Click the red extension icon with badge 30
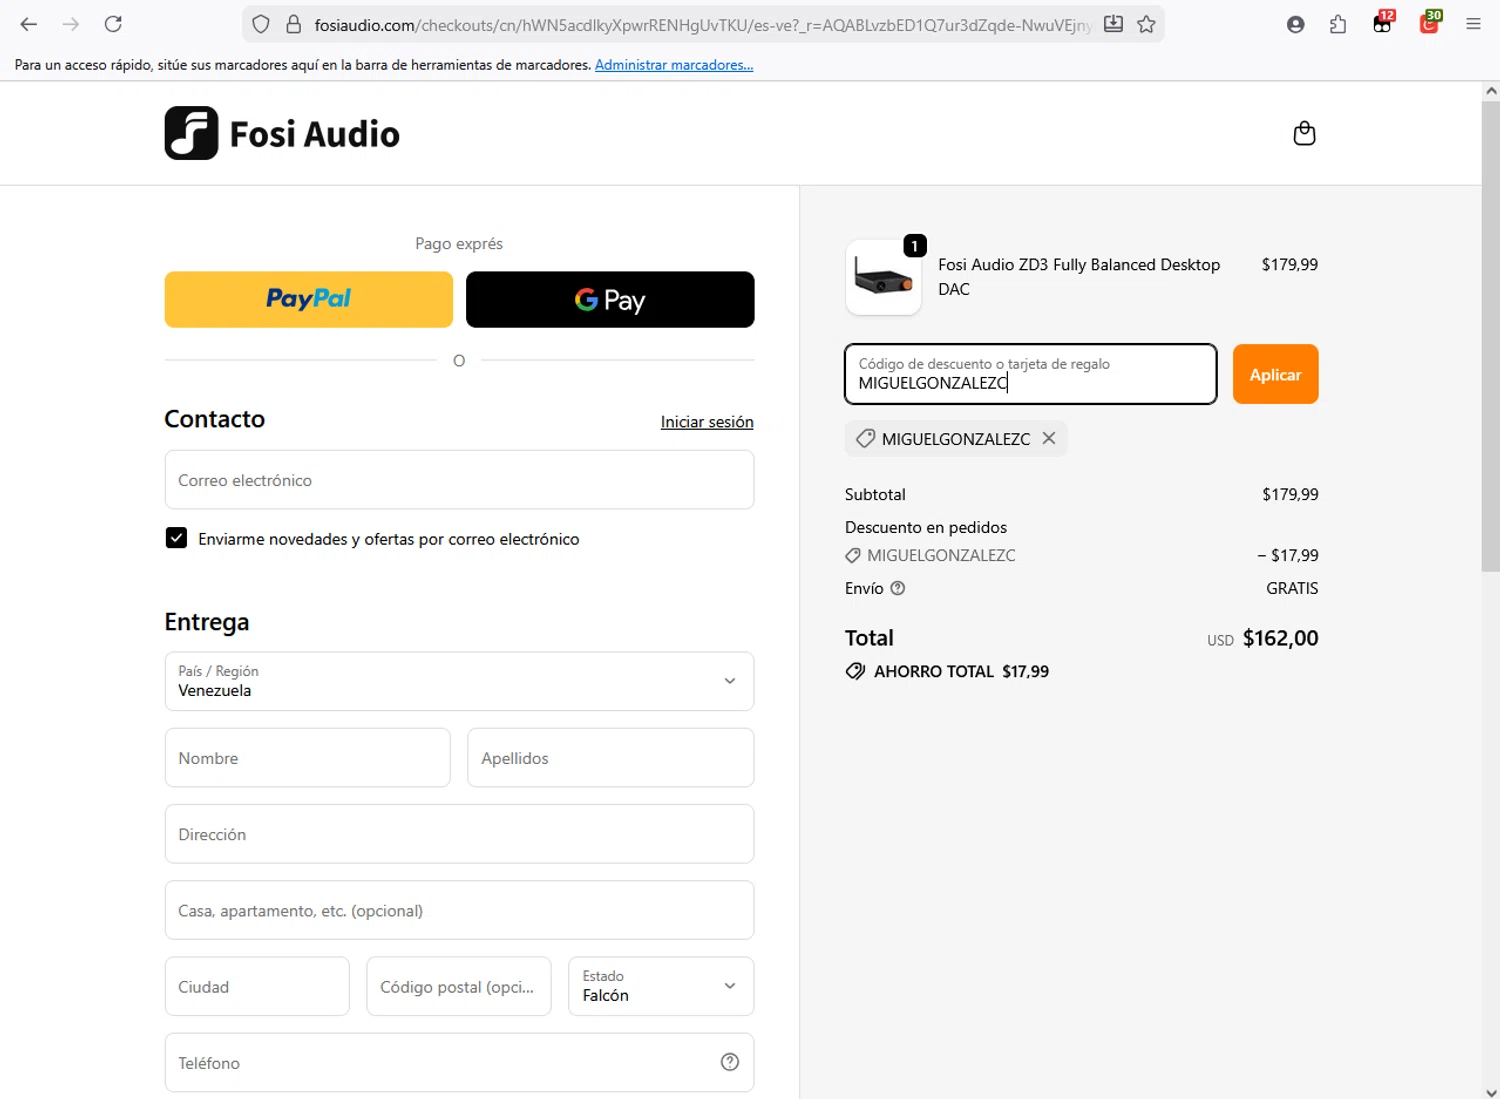1500x1099 pixels. pos(1430,23)
